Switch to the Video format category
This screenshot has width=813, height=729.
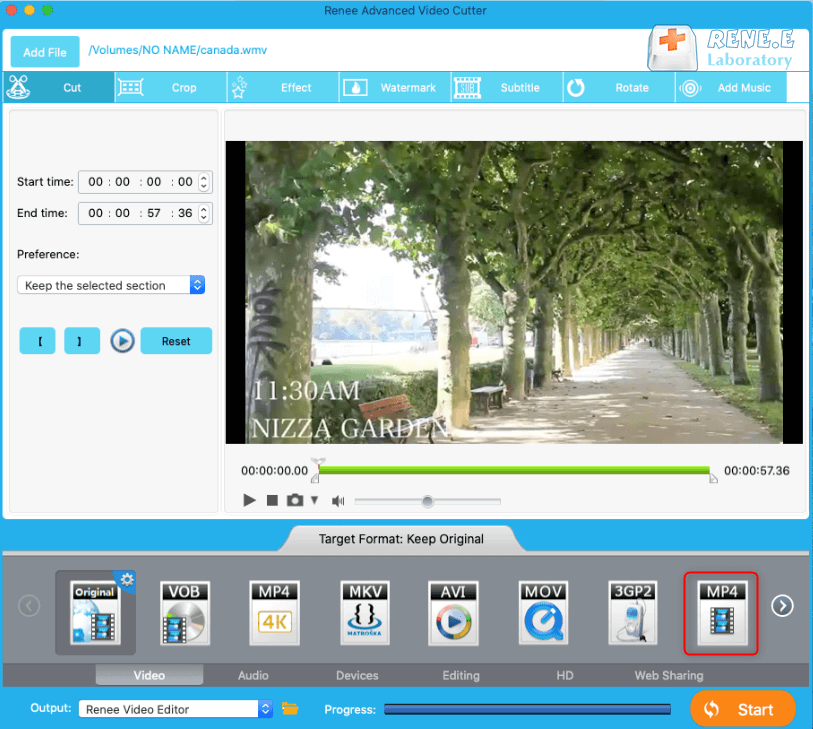click(x=149, y=675)
